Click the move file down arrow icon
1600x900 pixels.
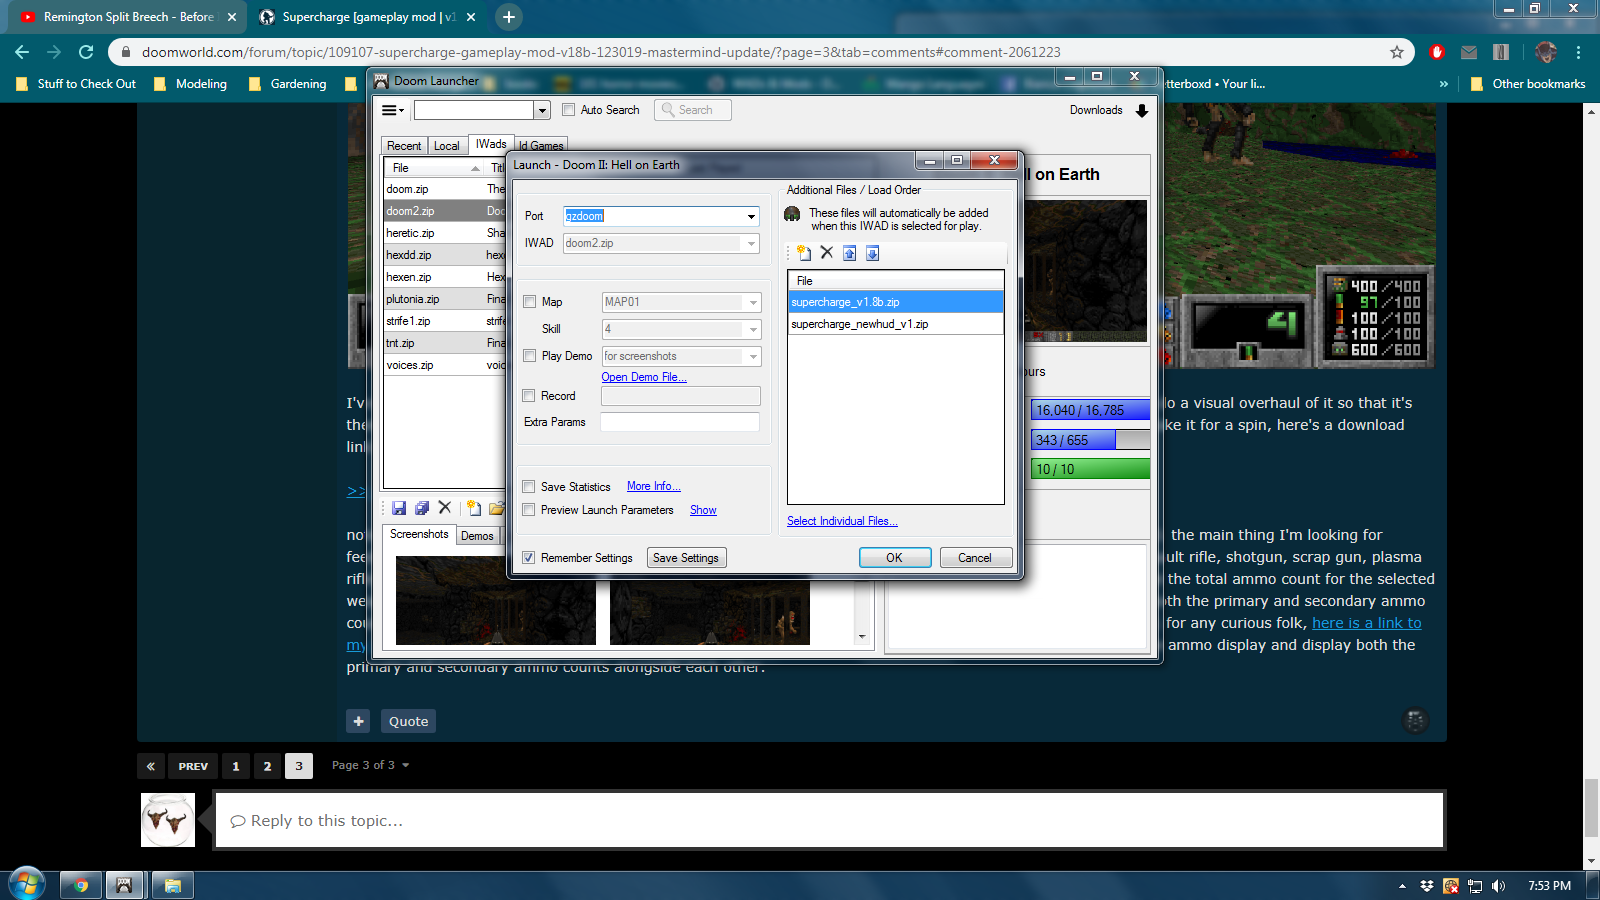[872, 253]
